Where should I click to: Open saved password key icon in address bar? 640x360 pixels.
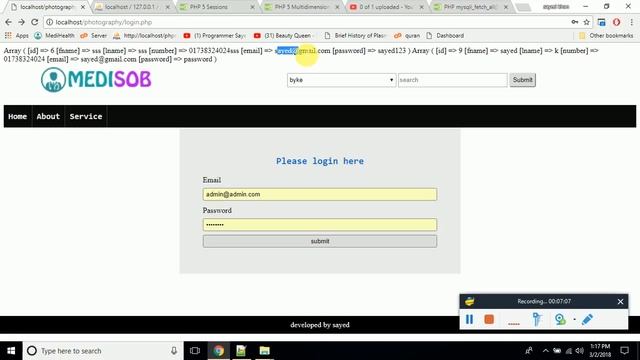coord(575,22)
